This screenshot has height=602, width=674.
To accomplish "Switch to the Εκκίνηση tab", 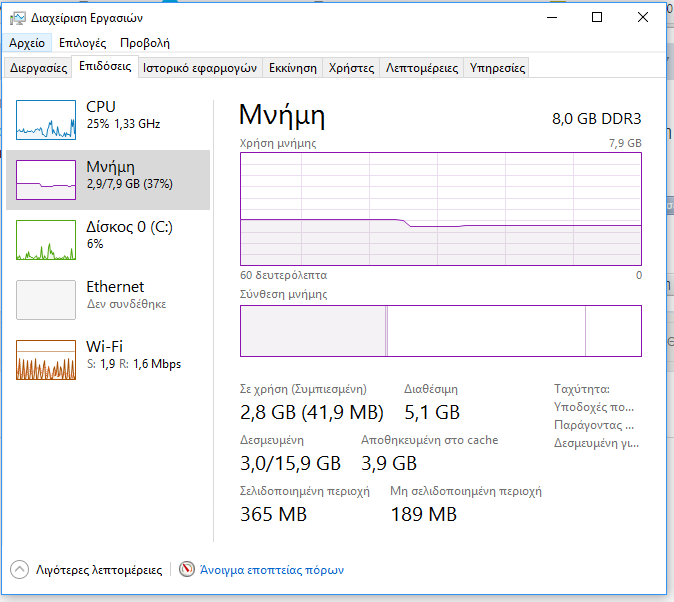I will 293,68.
